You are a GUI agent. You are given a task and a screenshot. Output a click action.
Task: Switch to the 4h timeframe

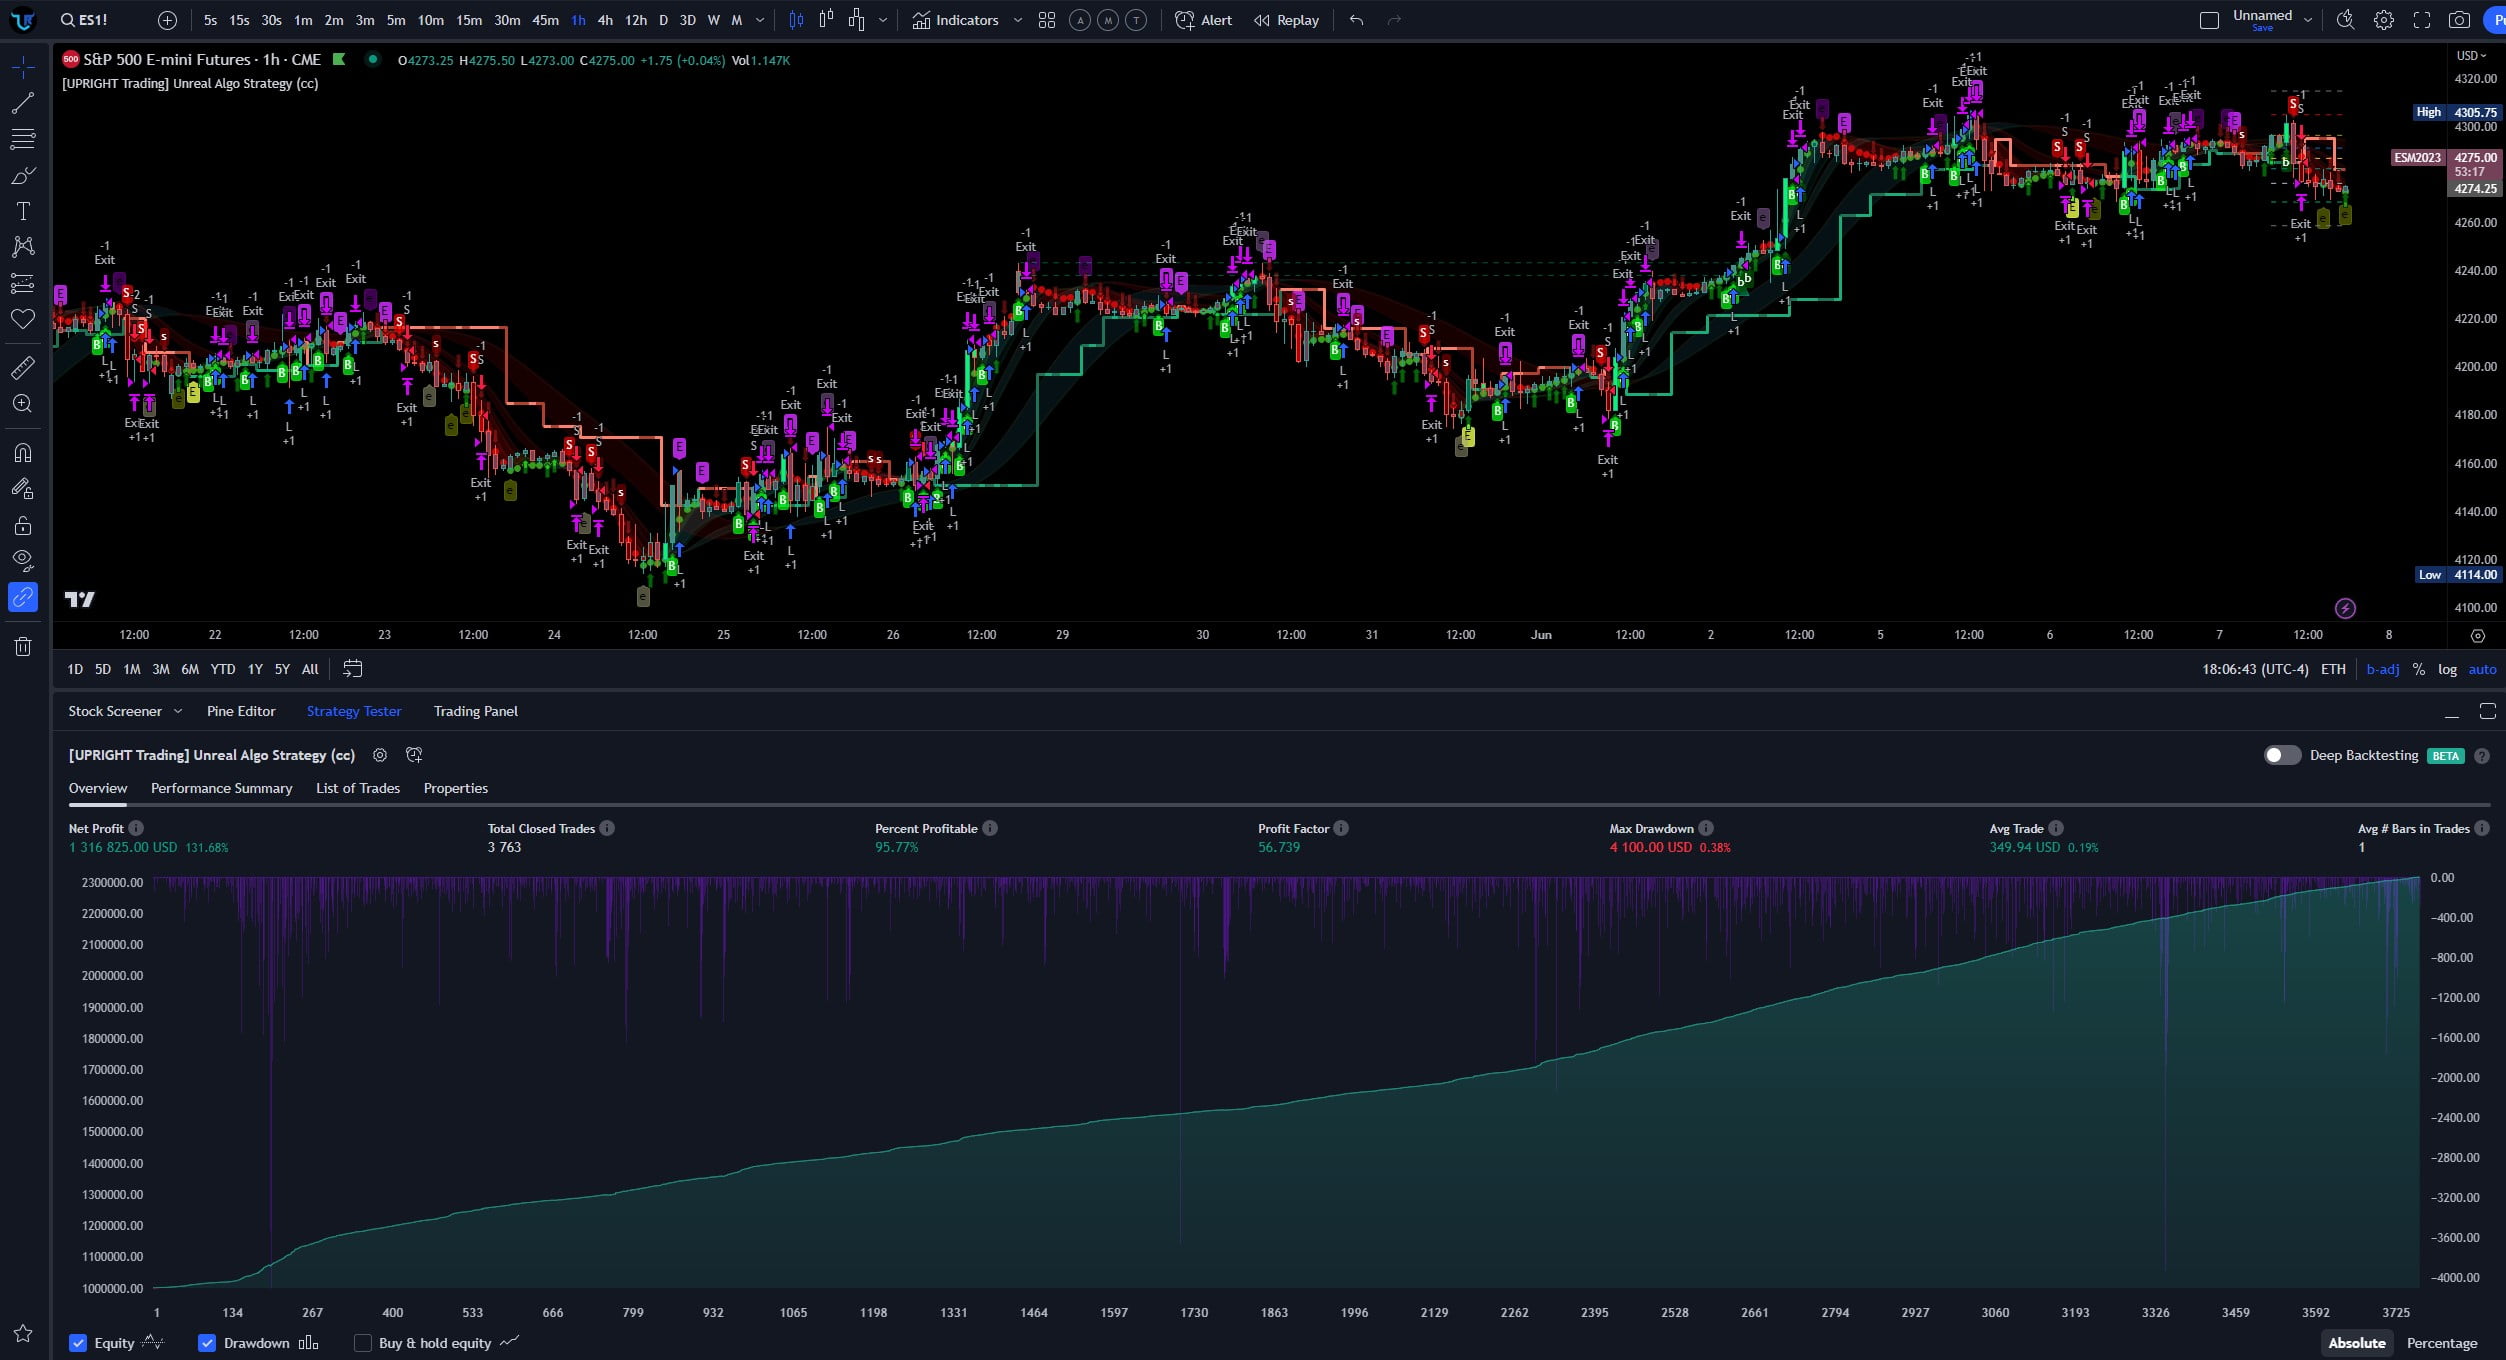pyautogui.click(x=605, y=20)
